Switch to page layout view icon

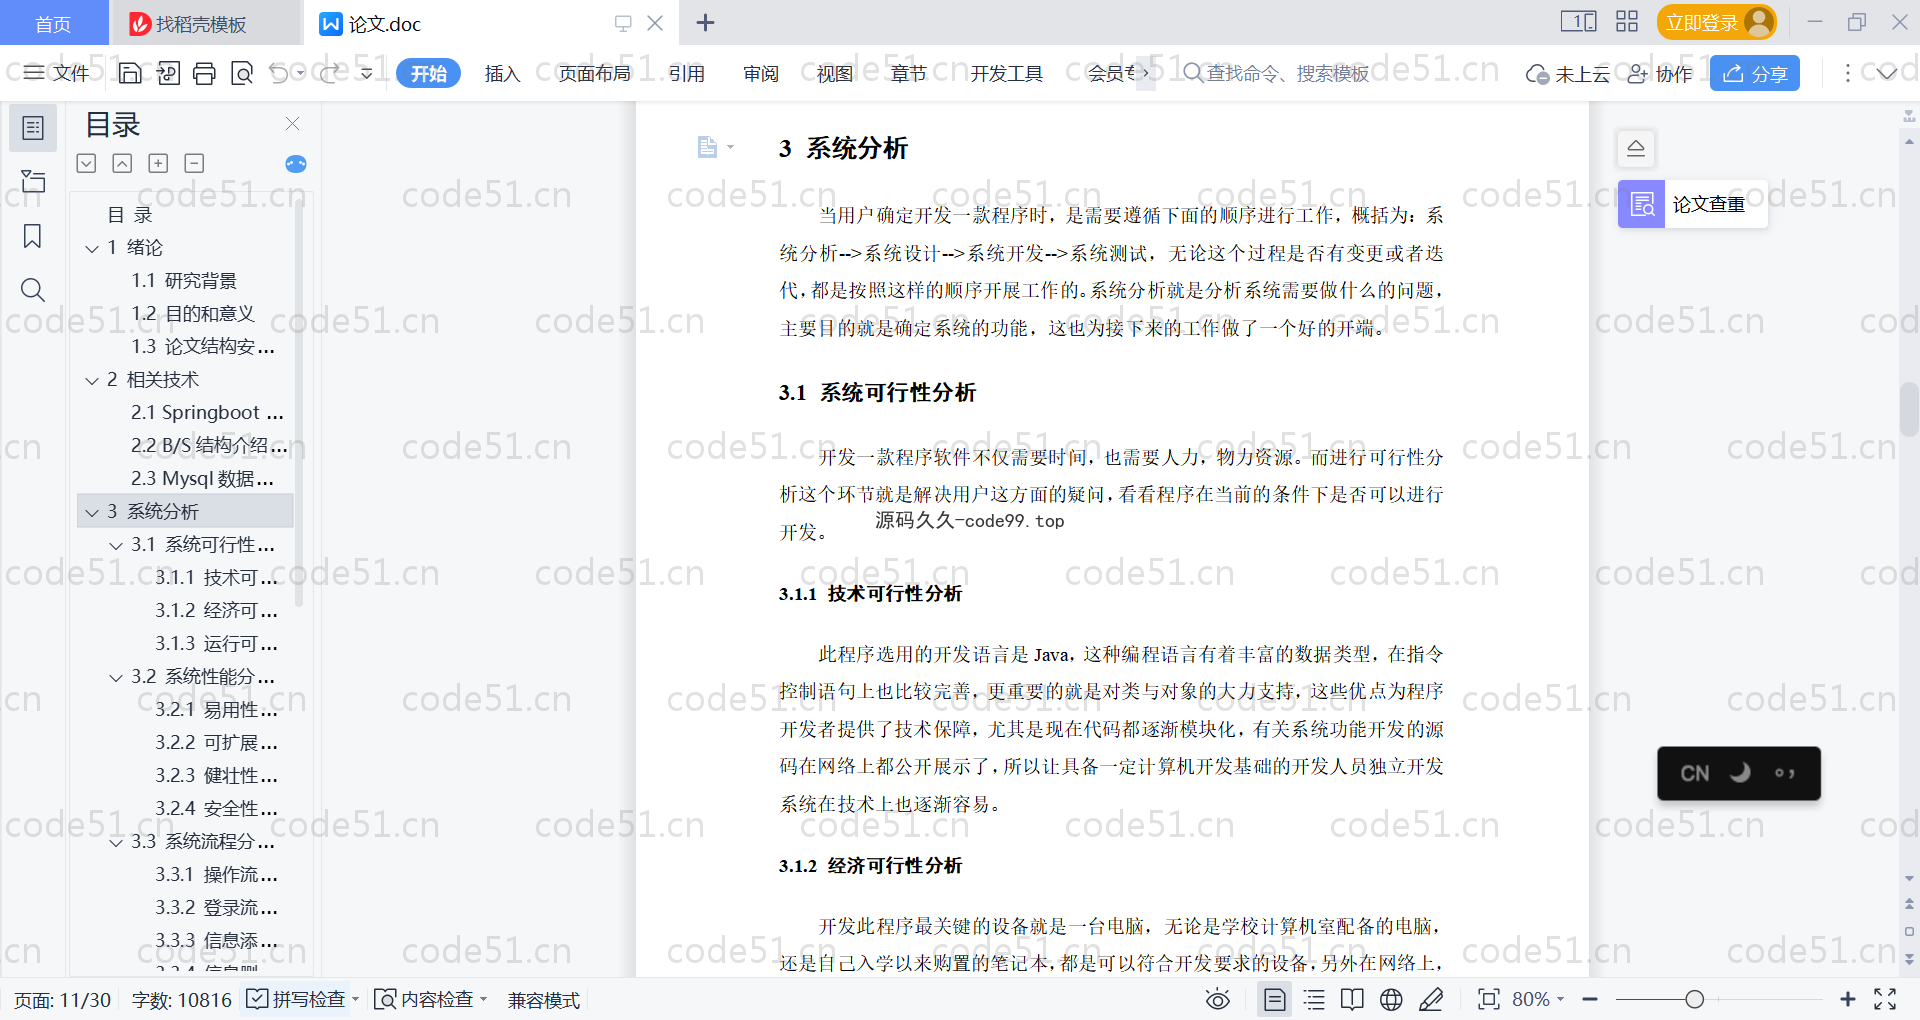[1275, 999]
